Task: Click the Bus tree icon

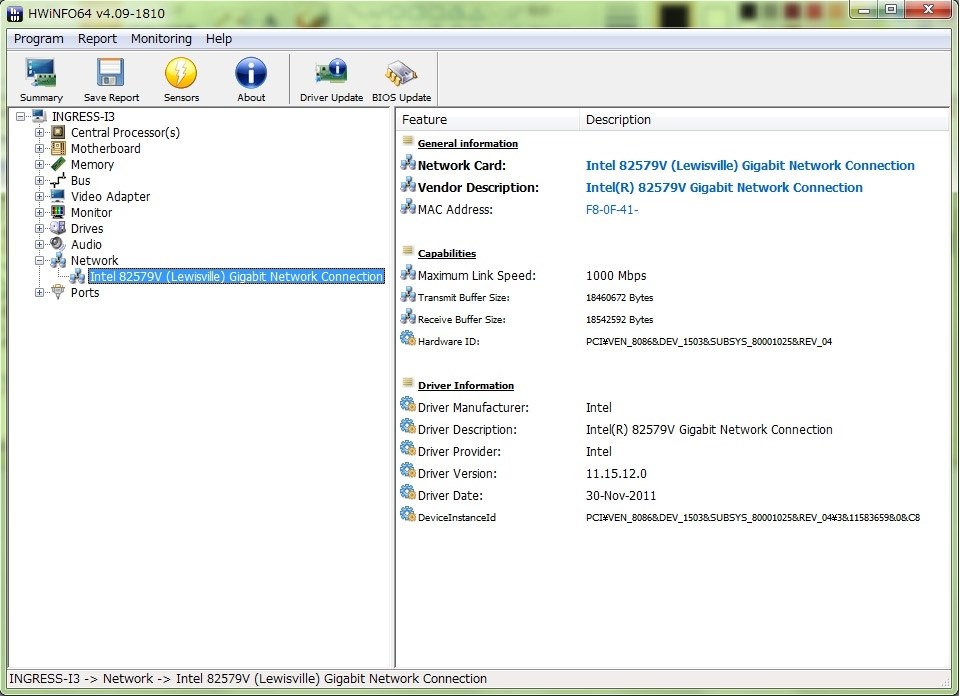Action: pos(58,180)
